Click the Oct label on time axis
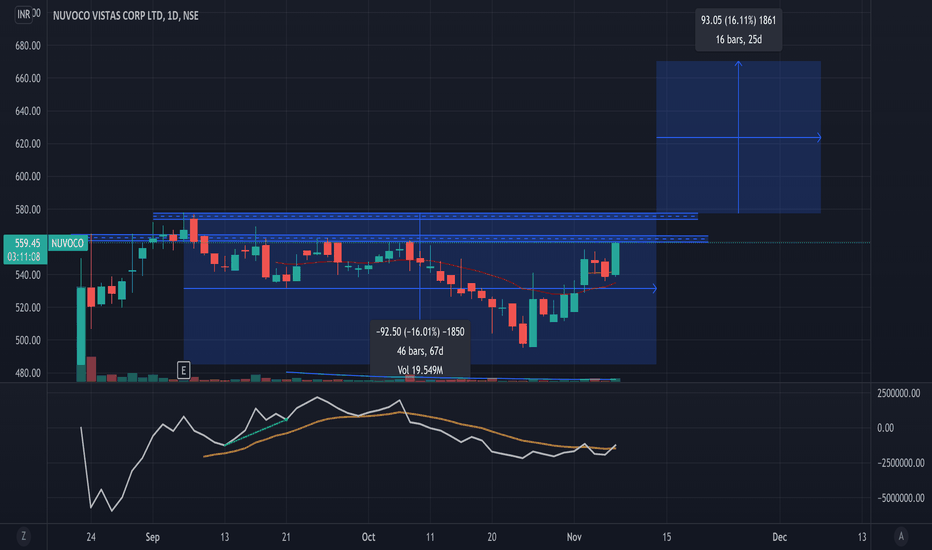 click(369, 537)
